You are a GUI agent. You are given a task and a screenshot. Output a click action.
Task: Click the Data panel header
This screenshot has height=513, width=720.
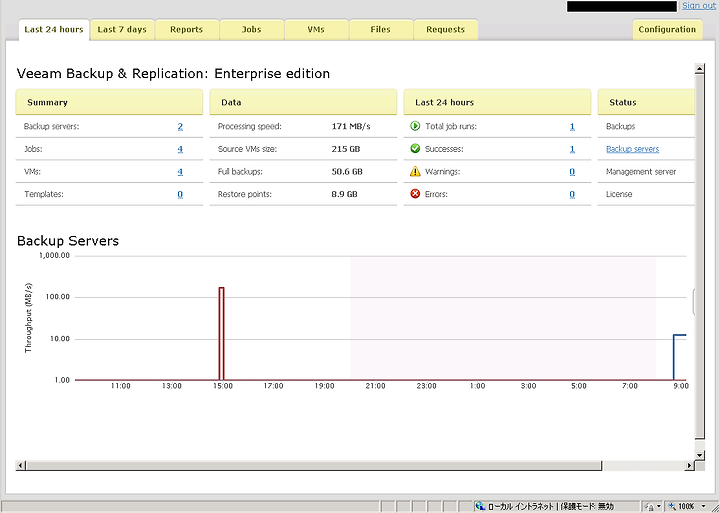pyautogui.click(x=303, y=102)
